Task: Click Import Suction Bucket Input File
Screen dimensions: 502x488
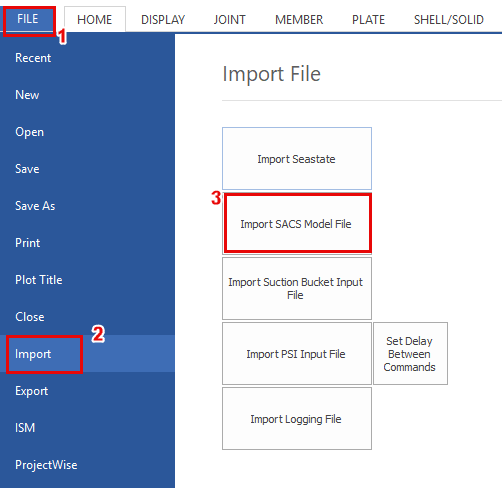Action: click(x=297, y=289)
